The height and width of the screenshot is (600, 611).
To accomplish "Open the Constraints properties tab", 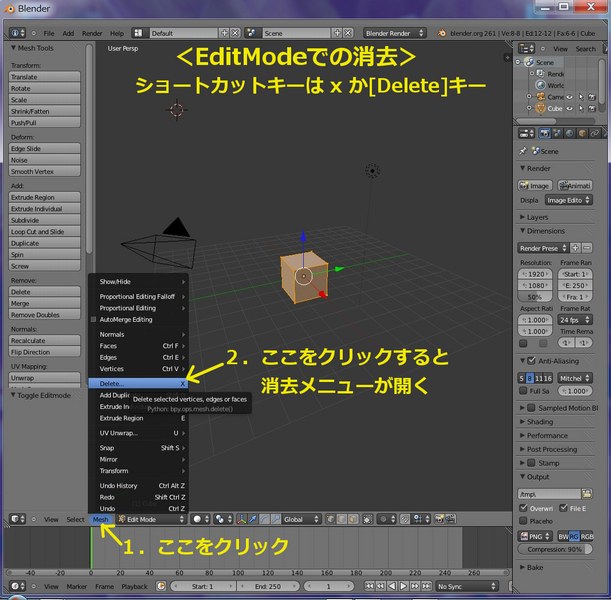I will [594, 134].
